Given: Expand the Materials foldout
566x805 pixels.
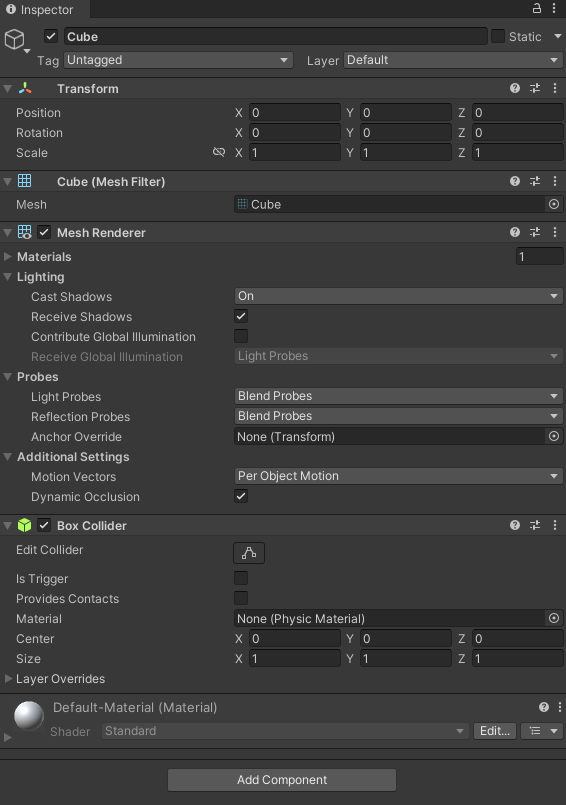Looking at the screenshot, I should pyautogui.click(x=8, y=256).
